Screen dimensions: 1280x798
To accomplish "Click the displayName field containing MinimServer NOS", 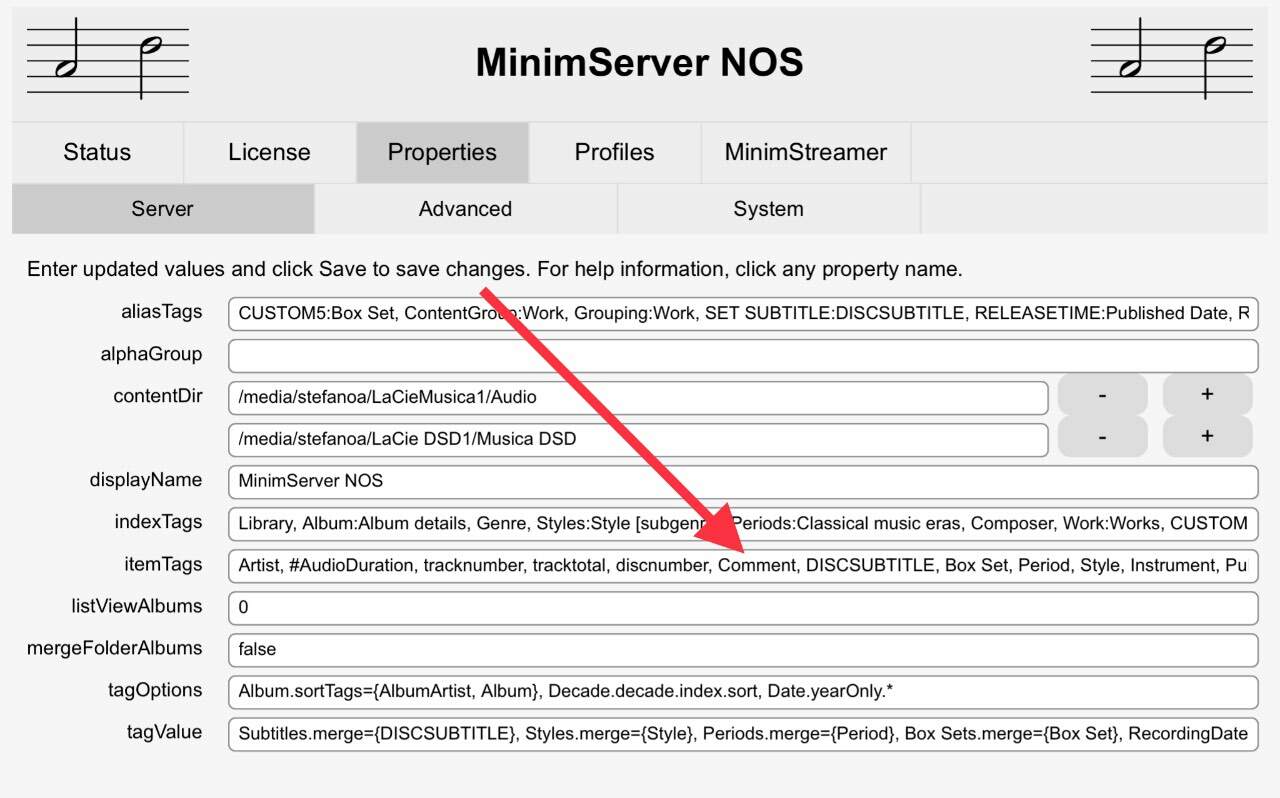I will 742,481.
